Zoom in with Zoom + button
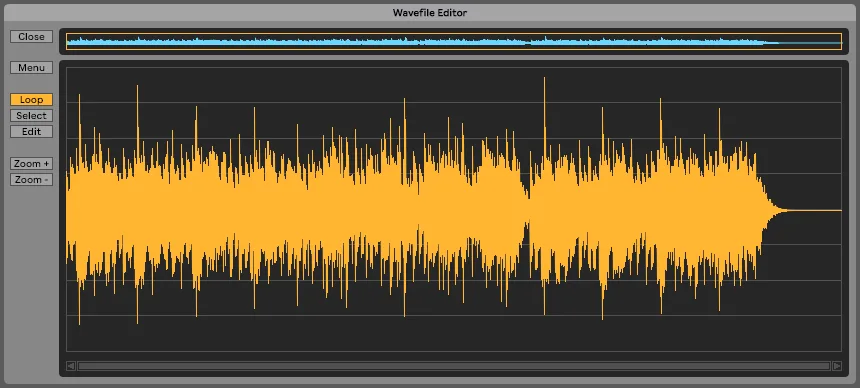The image size is (860, 388). click(x=31, y=164)
